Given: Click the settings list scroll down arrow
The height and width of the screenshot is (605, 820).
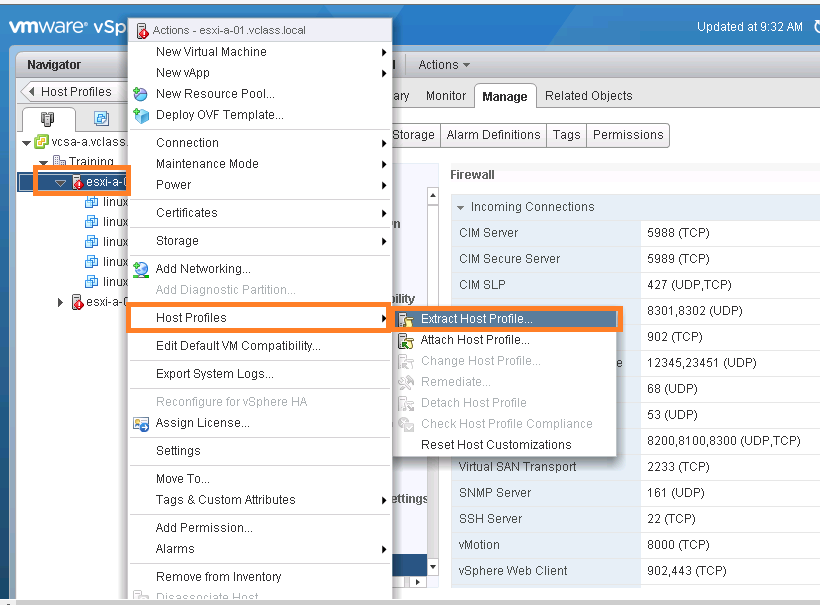Looking at the screenshot, I should pyautogui.click(x=432, y=567).
